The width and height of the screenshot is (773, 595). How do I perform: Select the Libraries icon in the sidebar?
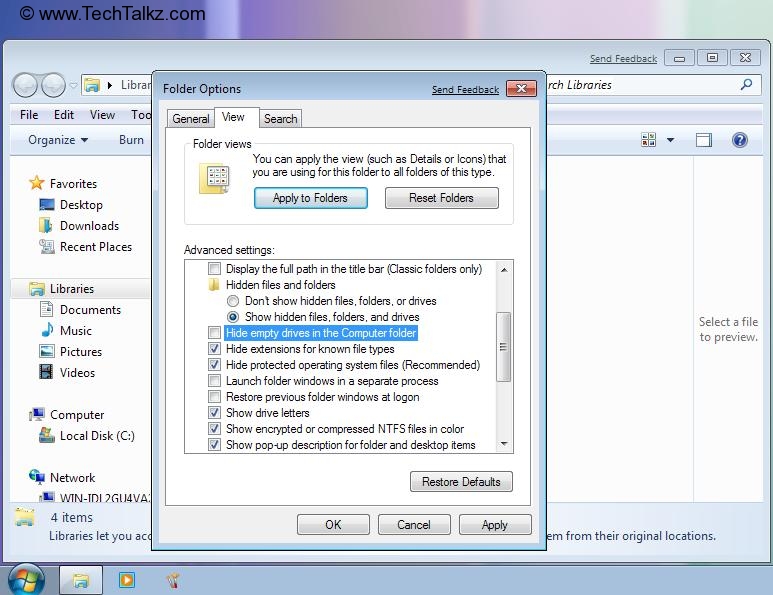click(36, 289)
